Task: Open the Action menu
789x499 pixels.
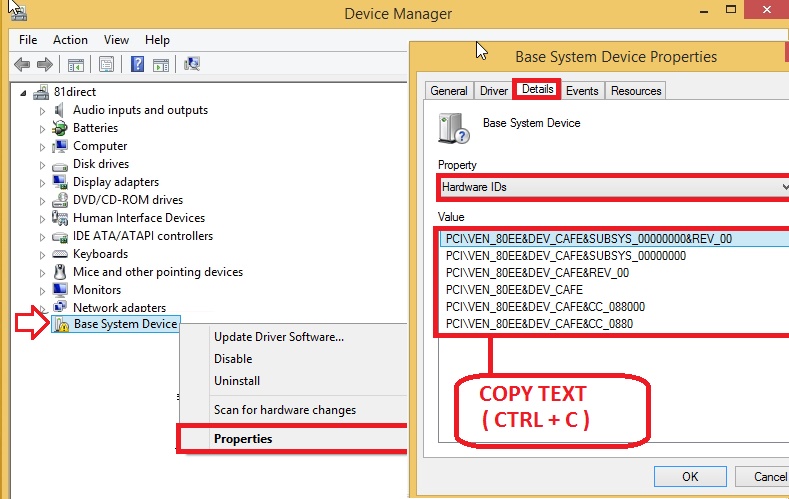Action: 70,40
